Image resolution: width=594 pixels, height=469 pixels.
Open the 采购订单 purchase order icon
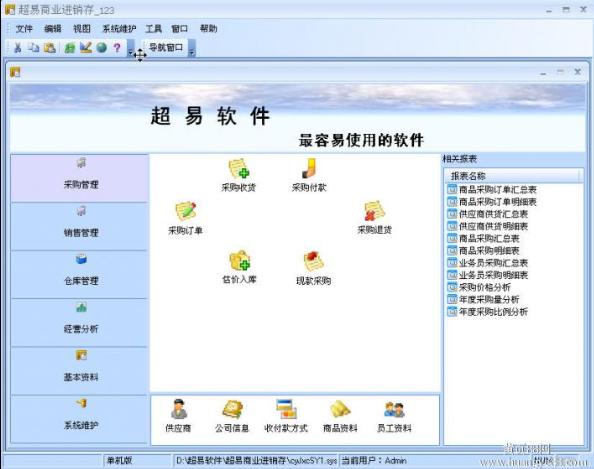coord(185,218)
